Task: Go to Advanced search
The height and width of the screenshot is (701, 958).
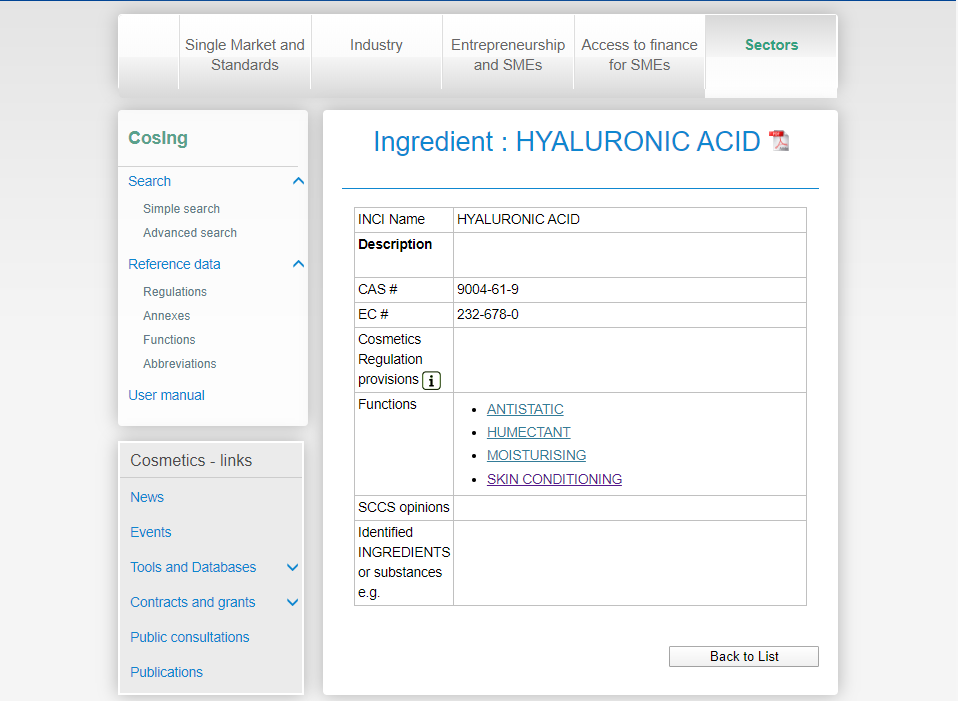Action: (190, 233)
